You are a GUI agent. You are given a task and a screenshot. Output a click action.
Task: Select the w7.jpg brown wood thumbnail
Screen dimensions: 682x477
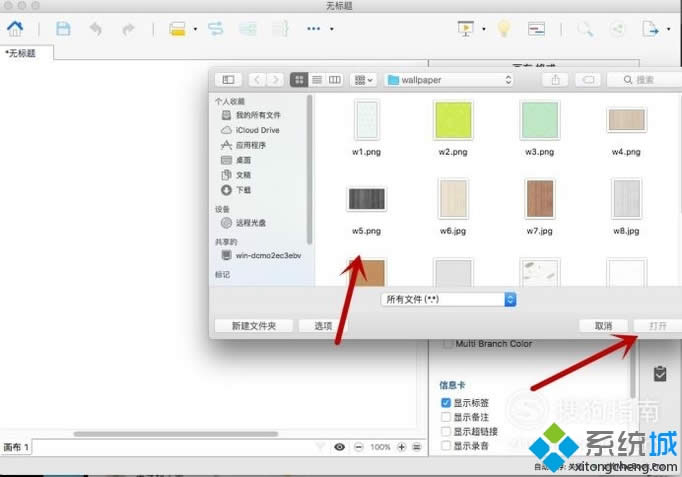539,199
